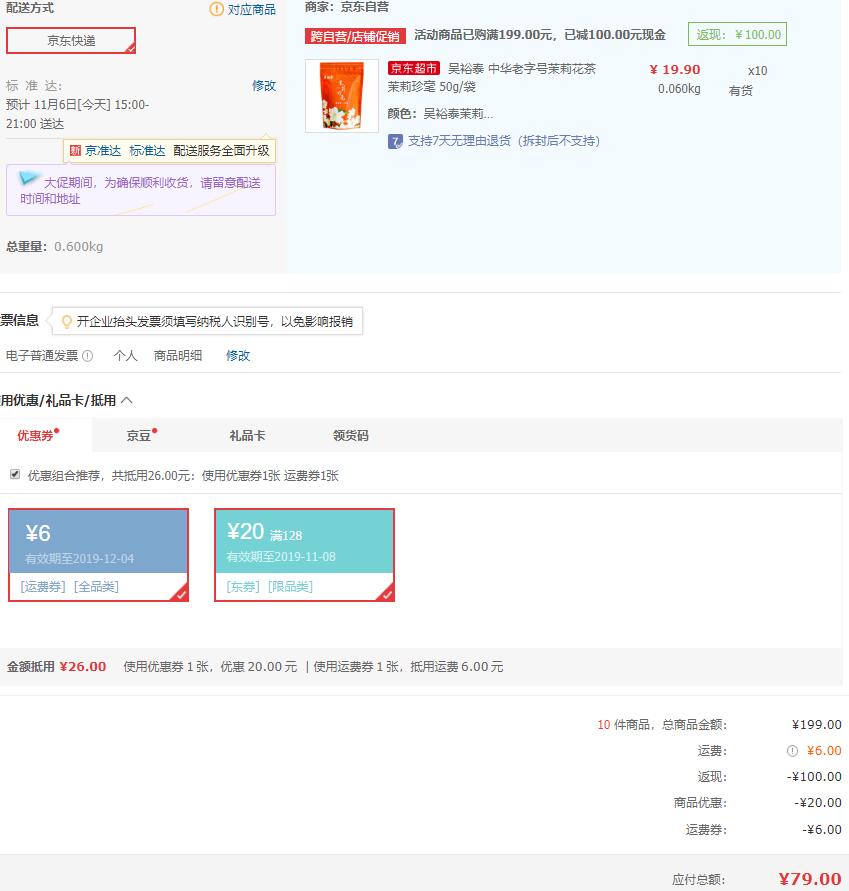Click 支持7天无理由退货 return policy link
The image size is (849, 891).
[x=503, y=141]
